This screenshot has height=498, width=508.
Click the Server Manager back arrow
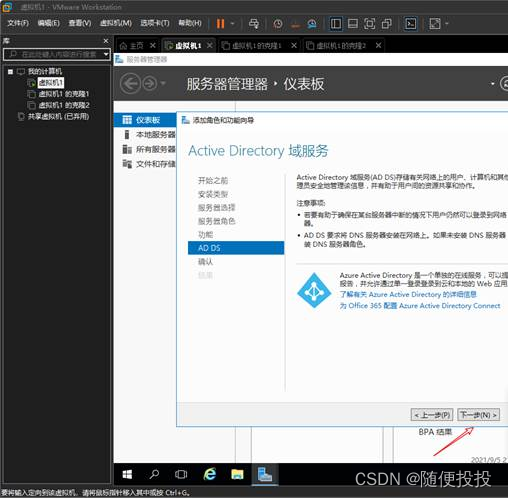coord(130,84)
